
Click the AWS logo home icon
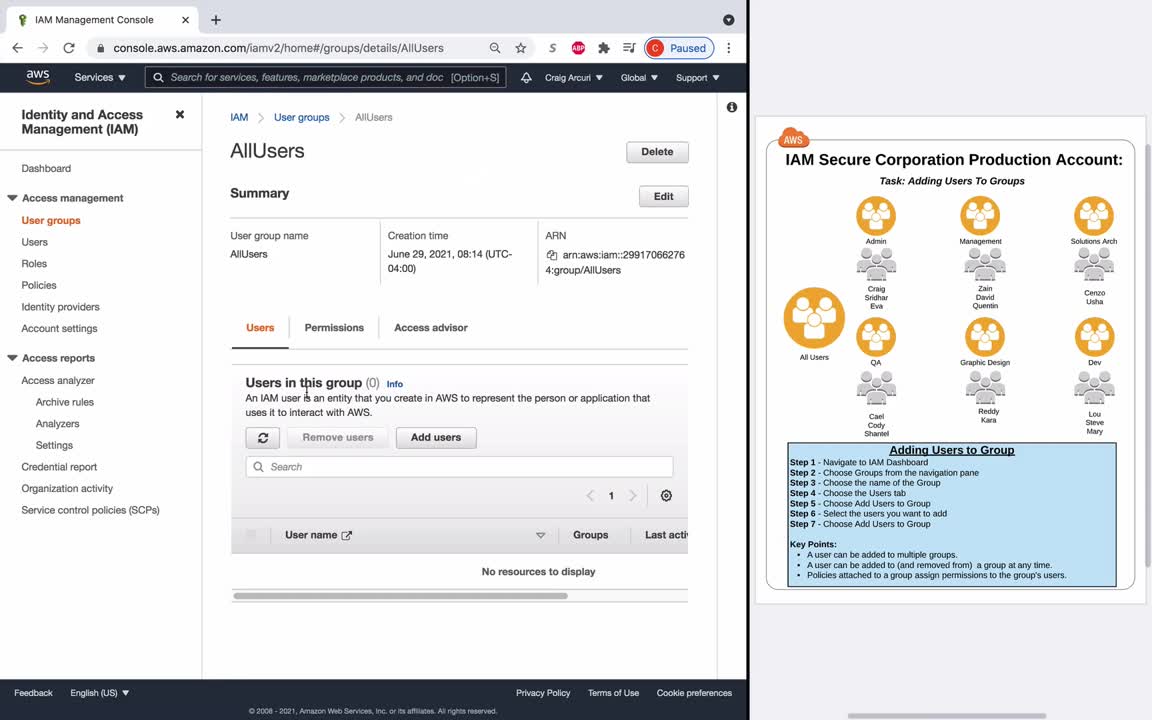tap(37, 77)
